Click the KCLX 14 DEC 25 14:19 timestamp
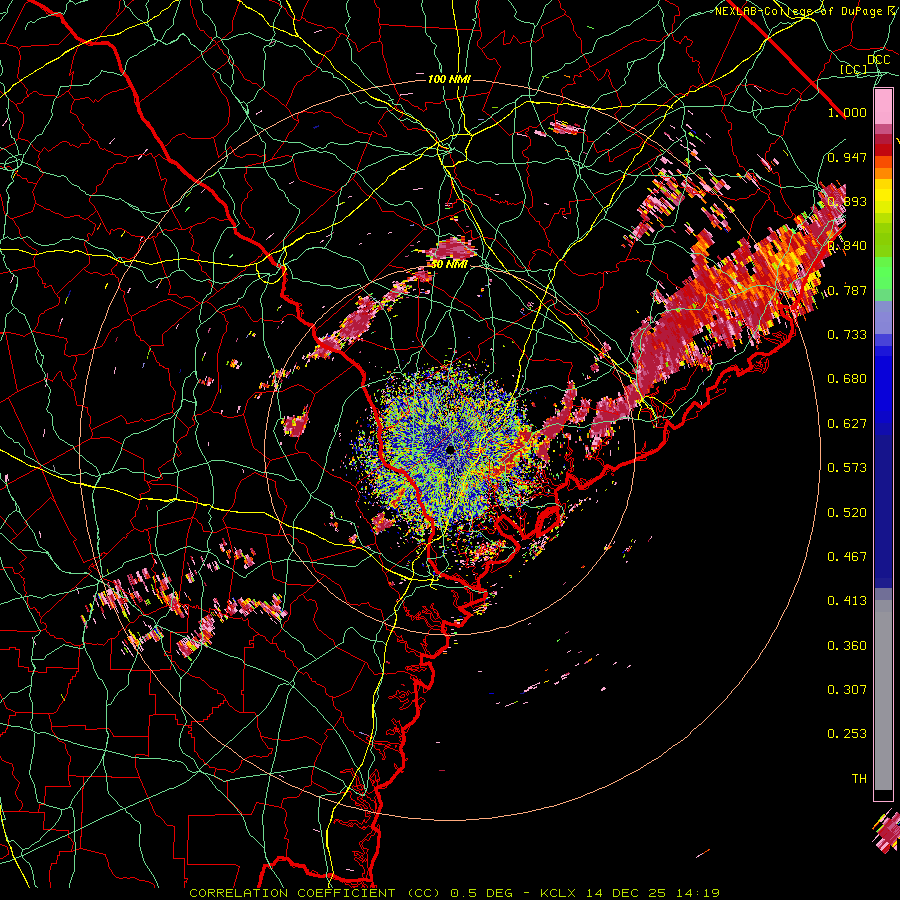Image resolution: width=900 pixels, height=900 pixels. pos(630,893)
